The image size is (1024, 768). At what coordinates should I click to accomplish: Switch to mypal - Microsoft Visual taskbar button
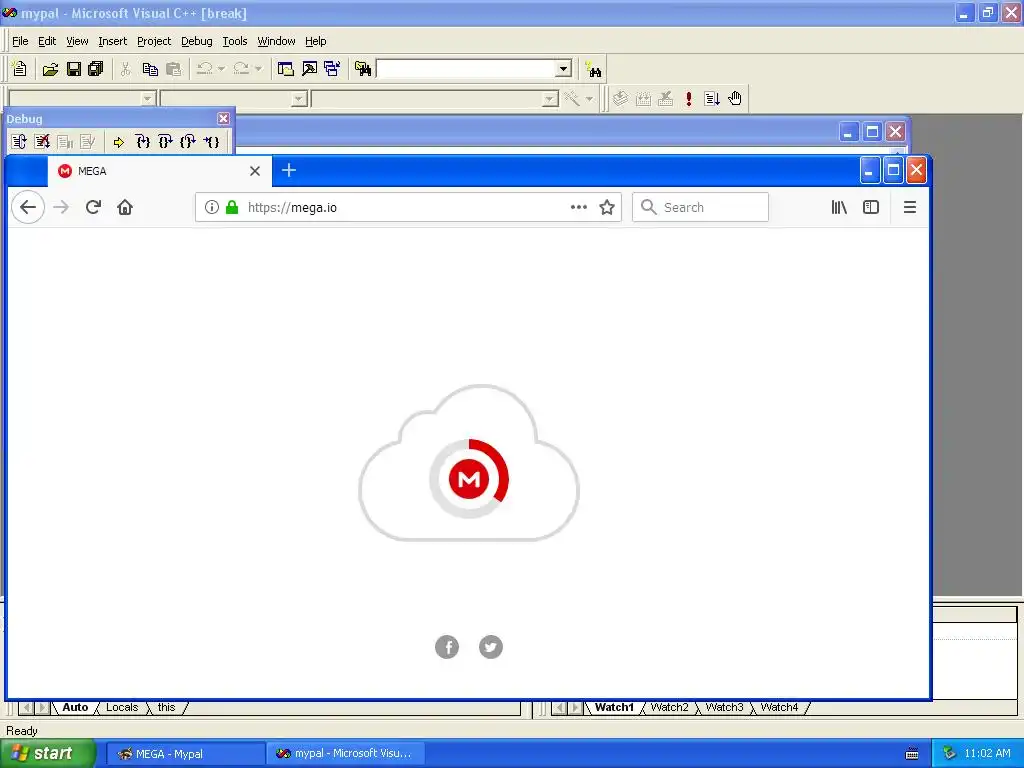[x=345, y=754]
